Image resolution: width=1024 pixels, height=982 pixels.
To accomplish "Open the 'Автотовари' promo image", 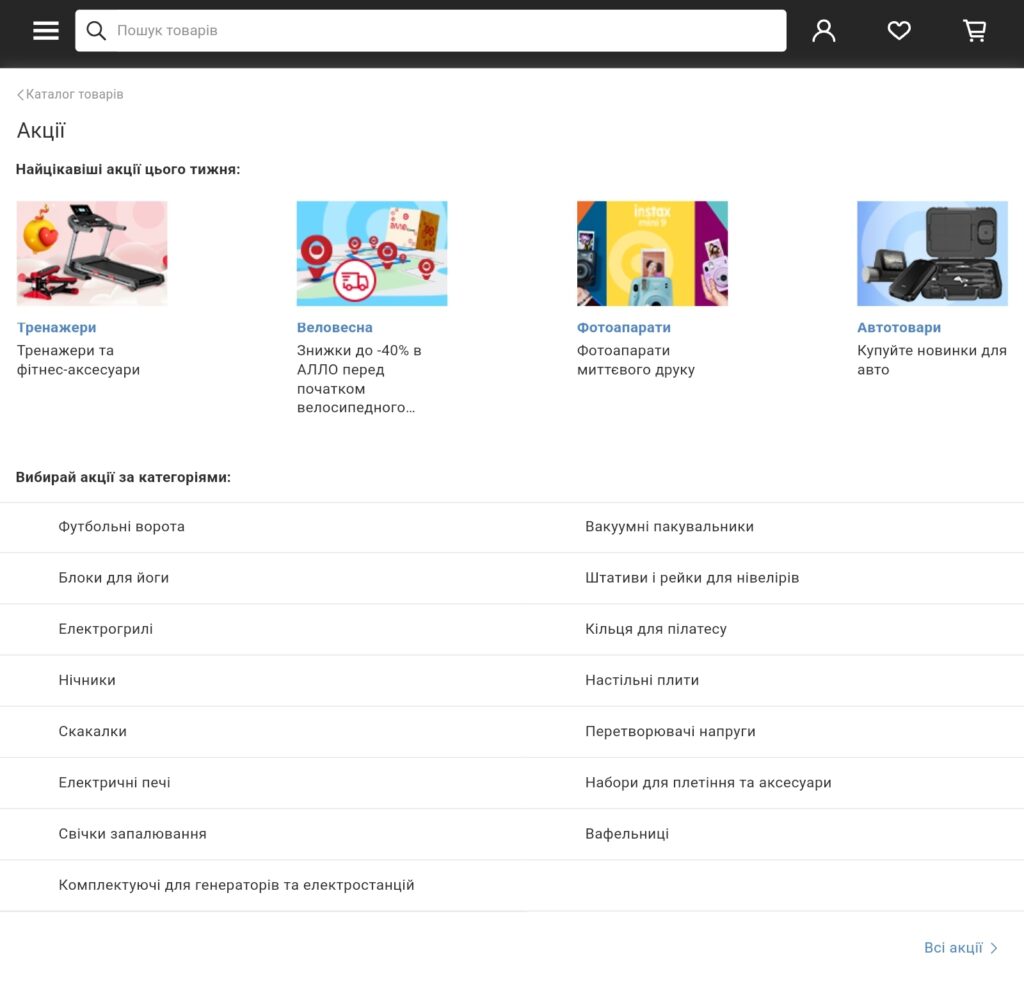I will [932, 253].
